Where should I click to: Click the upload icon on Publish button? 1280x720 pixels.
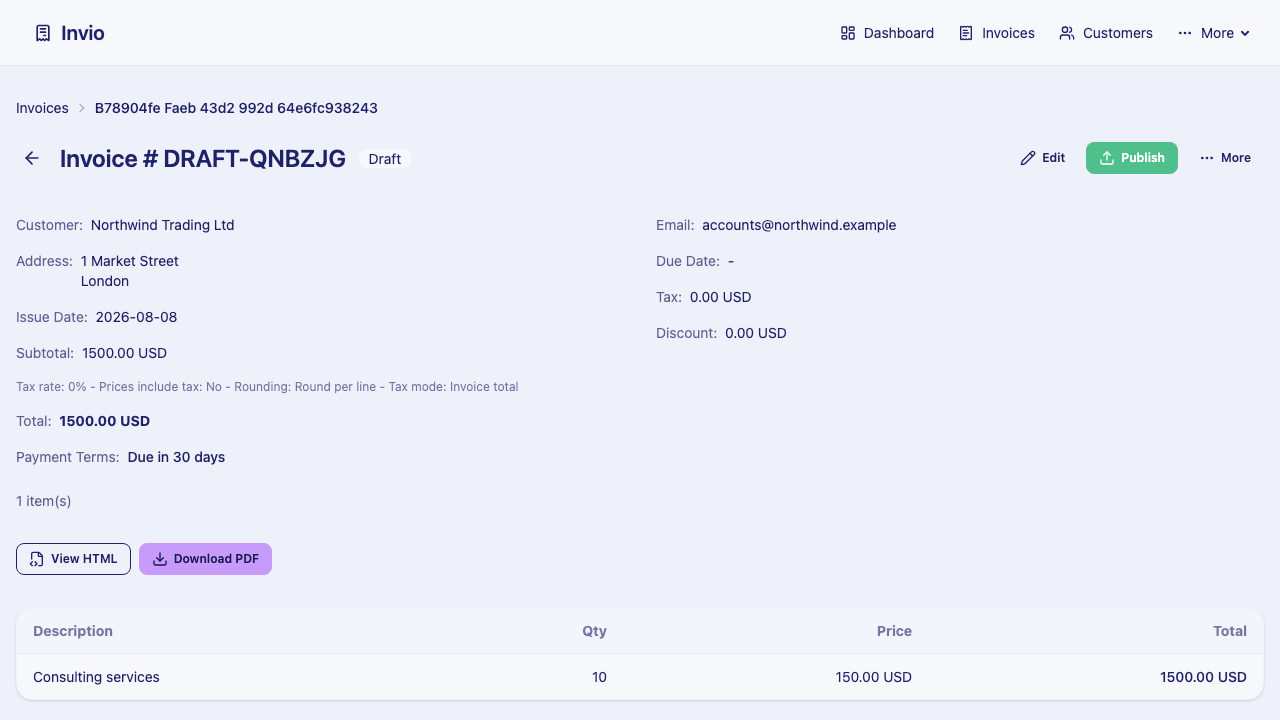tap(1107, 158)
